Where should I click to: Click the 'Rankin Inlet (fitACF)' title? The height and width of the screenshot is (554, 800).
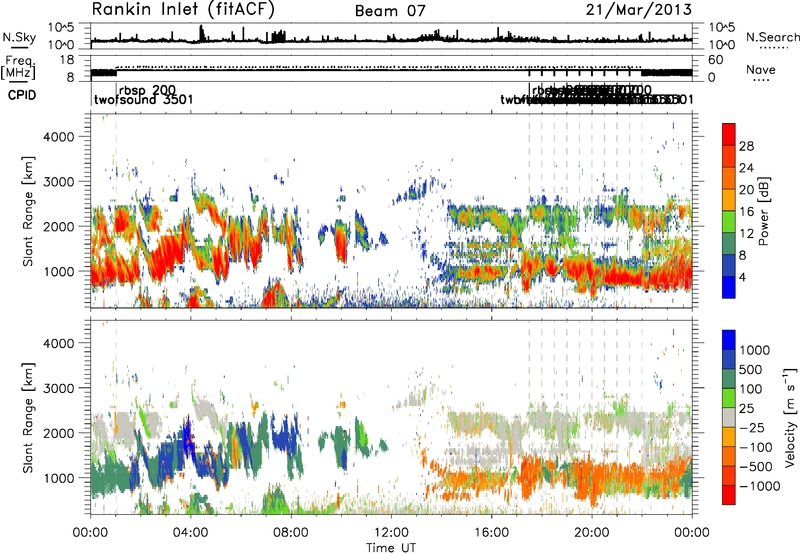pos(183,9)
